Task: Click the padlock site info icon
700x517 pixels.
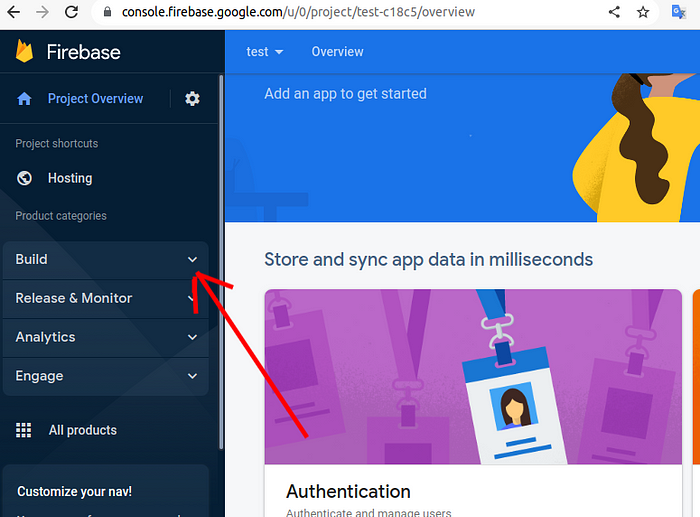Action: pos(107,12)
